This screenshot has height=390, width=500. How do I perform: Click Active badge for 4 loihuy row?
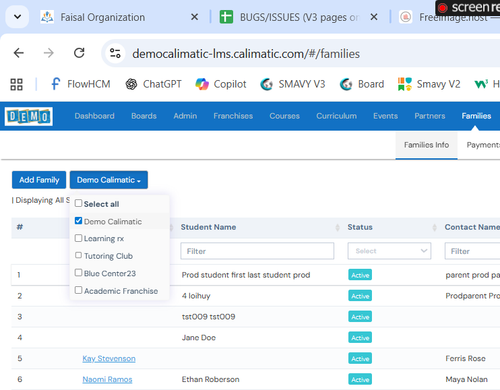click(360, 296)
